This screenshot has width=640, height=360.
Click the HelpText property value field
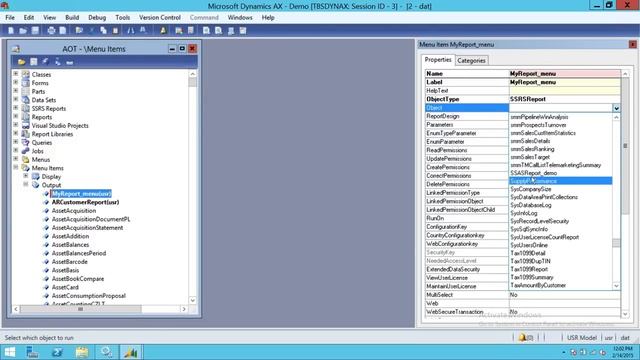click(564, 91)
